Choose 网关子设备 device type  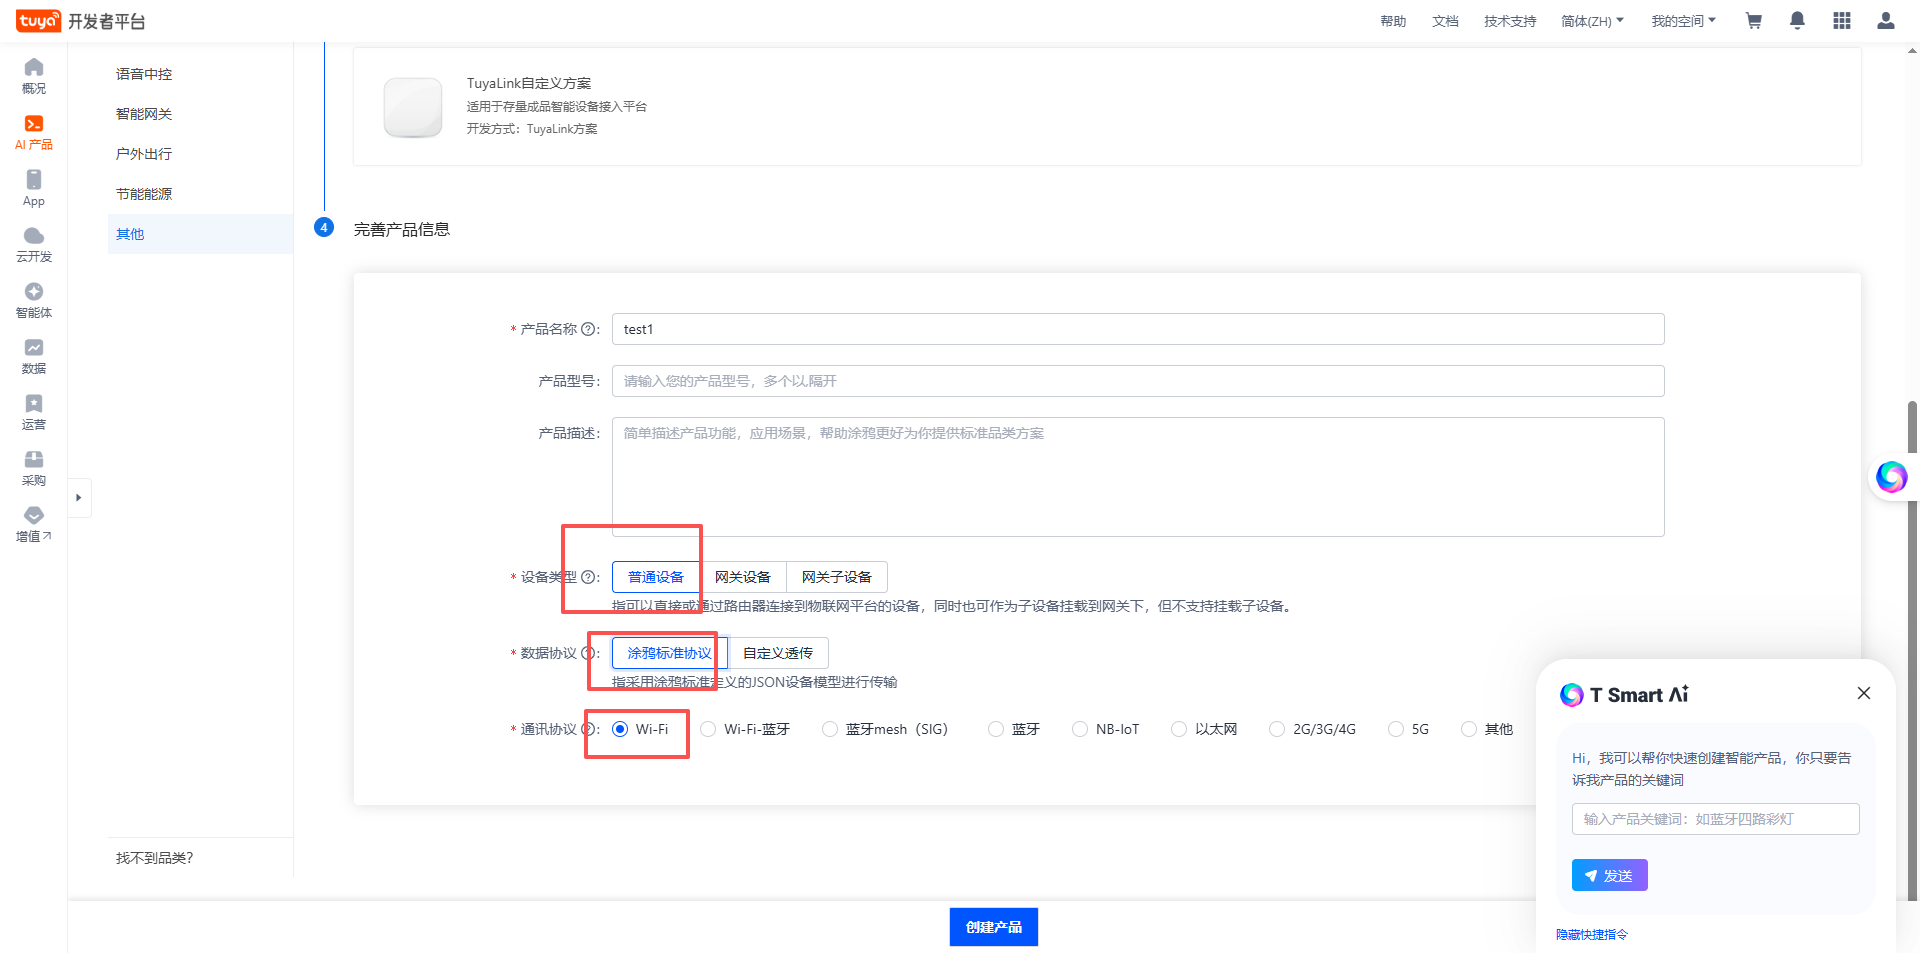pos(837,577)
